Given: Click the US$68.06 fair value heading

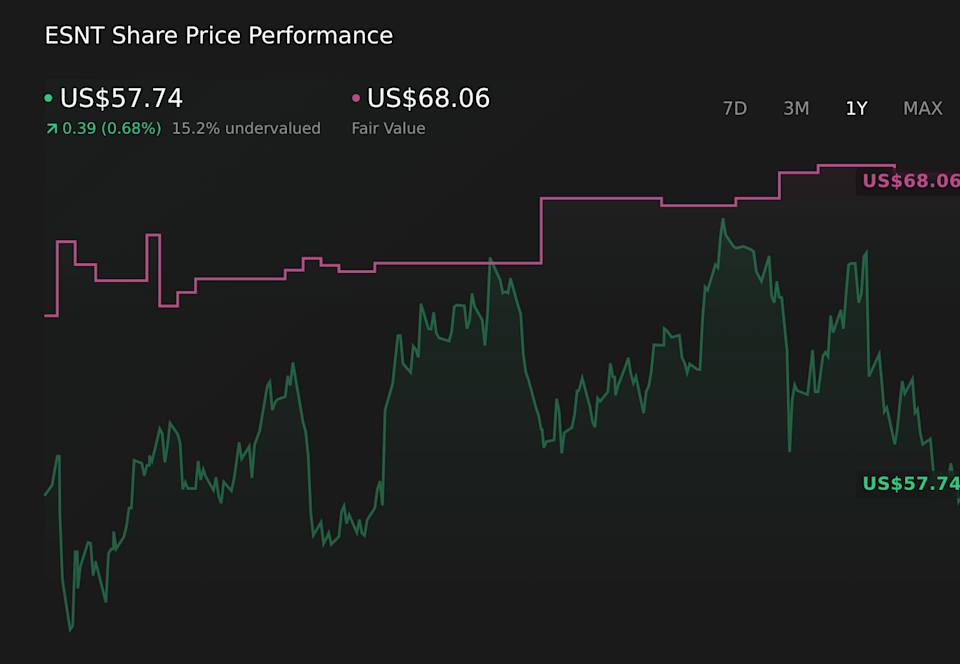Looking at the screenshot, I should tap(428, 98).
